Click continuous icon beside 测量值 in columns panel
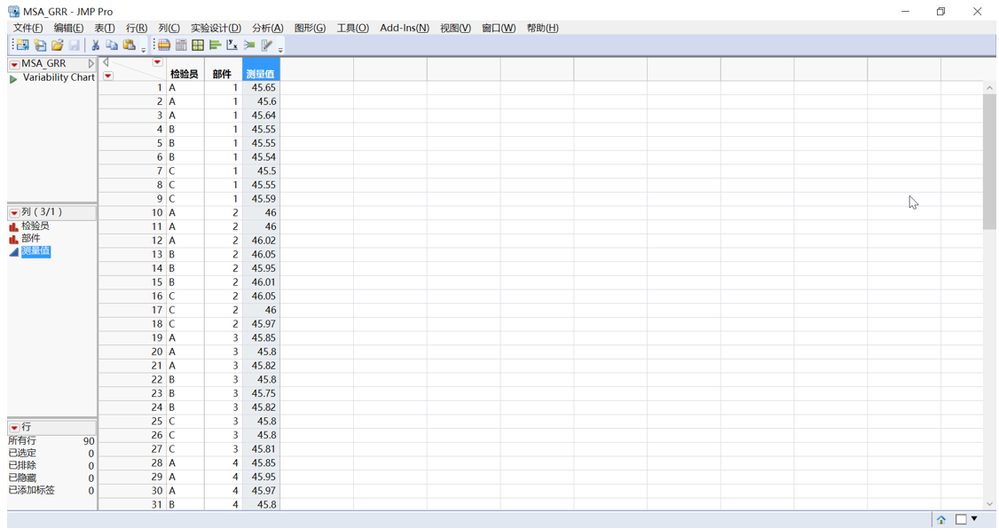This screenshot has height=531, width=999. coord(13,252)
